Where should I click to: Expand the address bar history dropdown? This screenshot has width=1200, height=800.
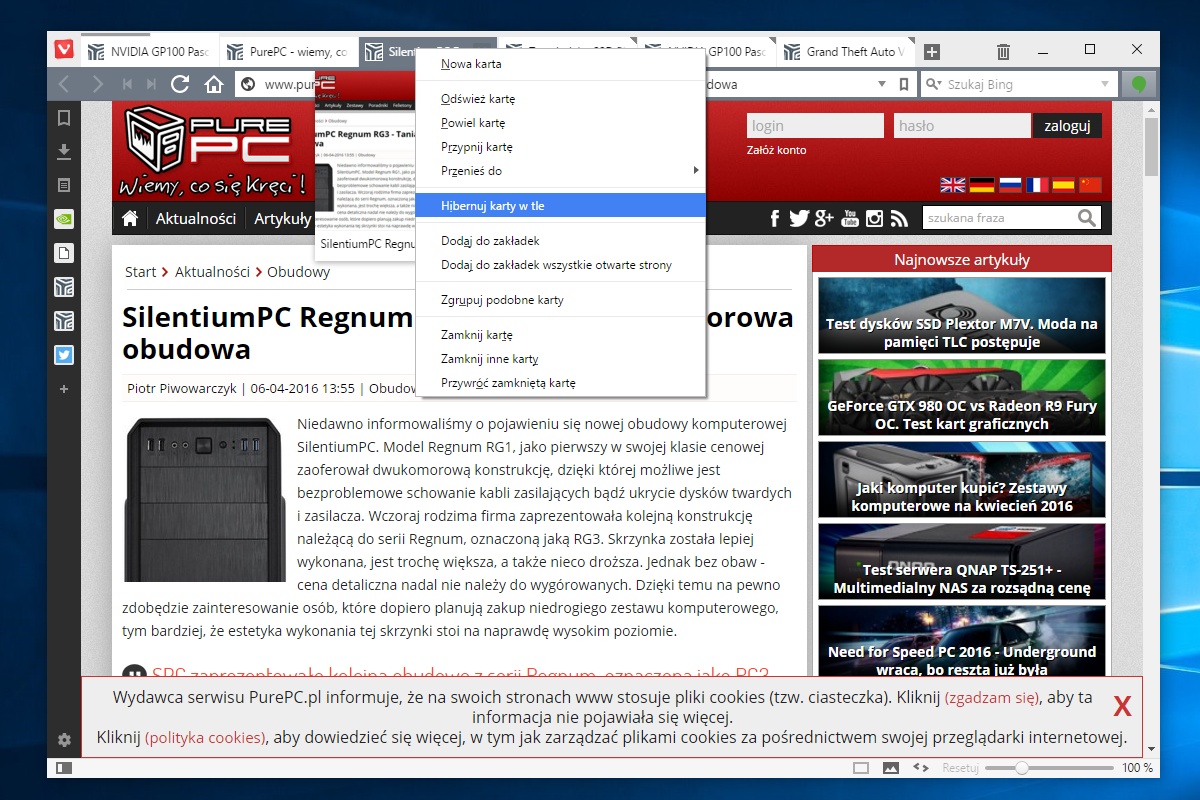(880, 84)
